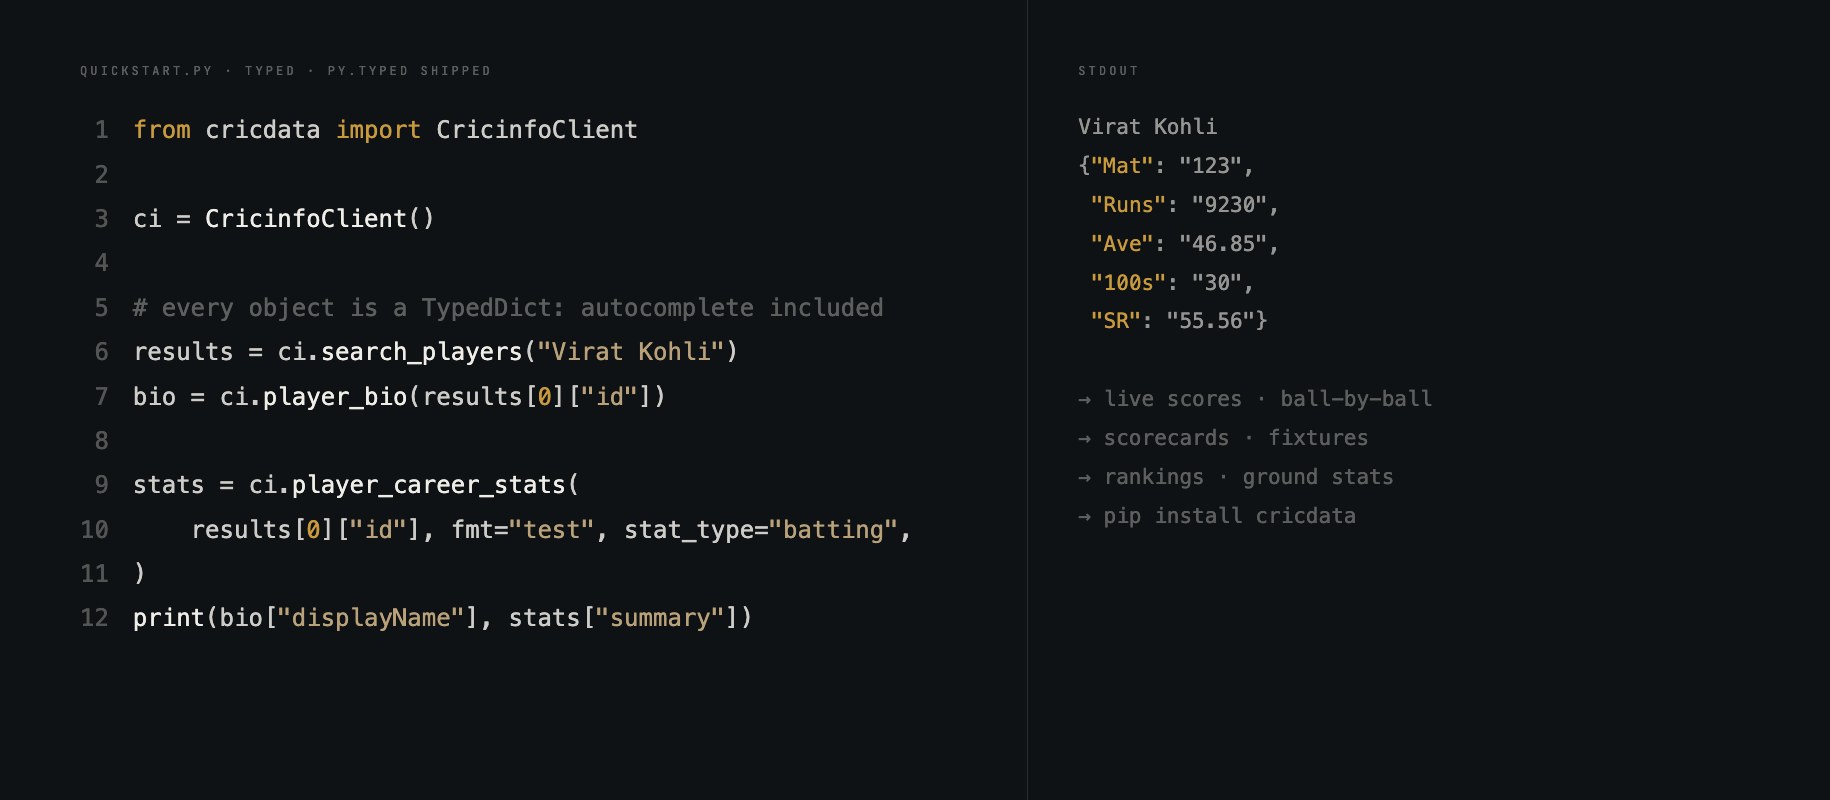Click the print statement on line 12

point(442,618)
